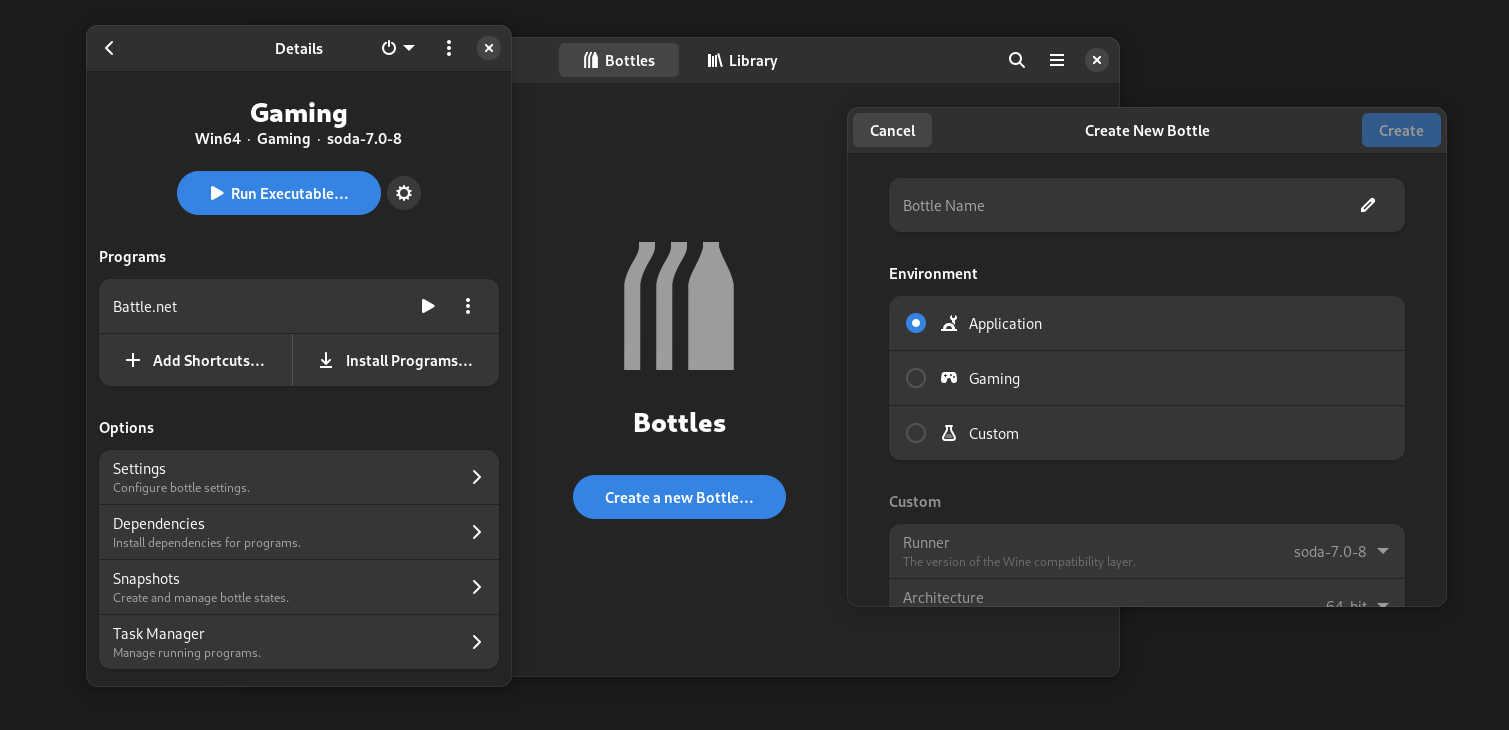This screenshot has height=730, width=1509.
Task: Open the Dependencies row
Action: (x=299, y=532)
